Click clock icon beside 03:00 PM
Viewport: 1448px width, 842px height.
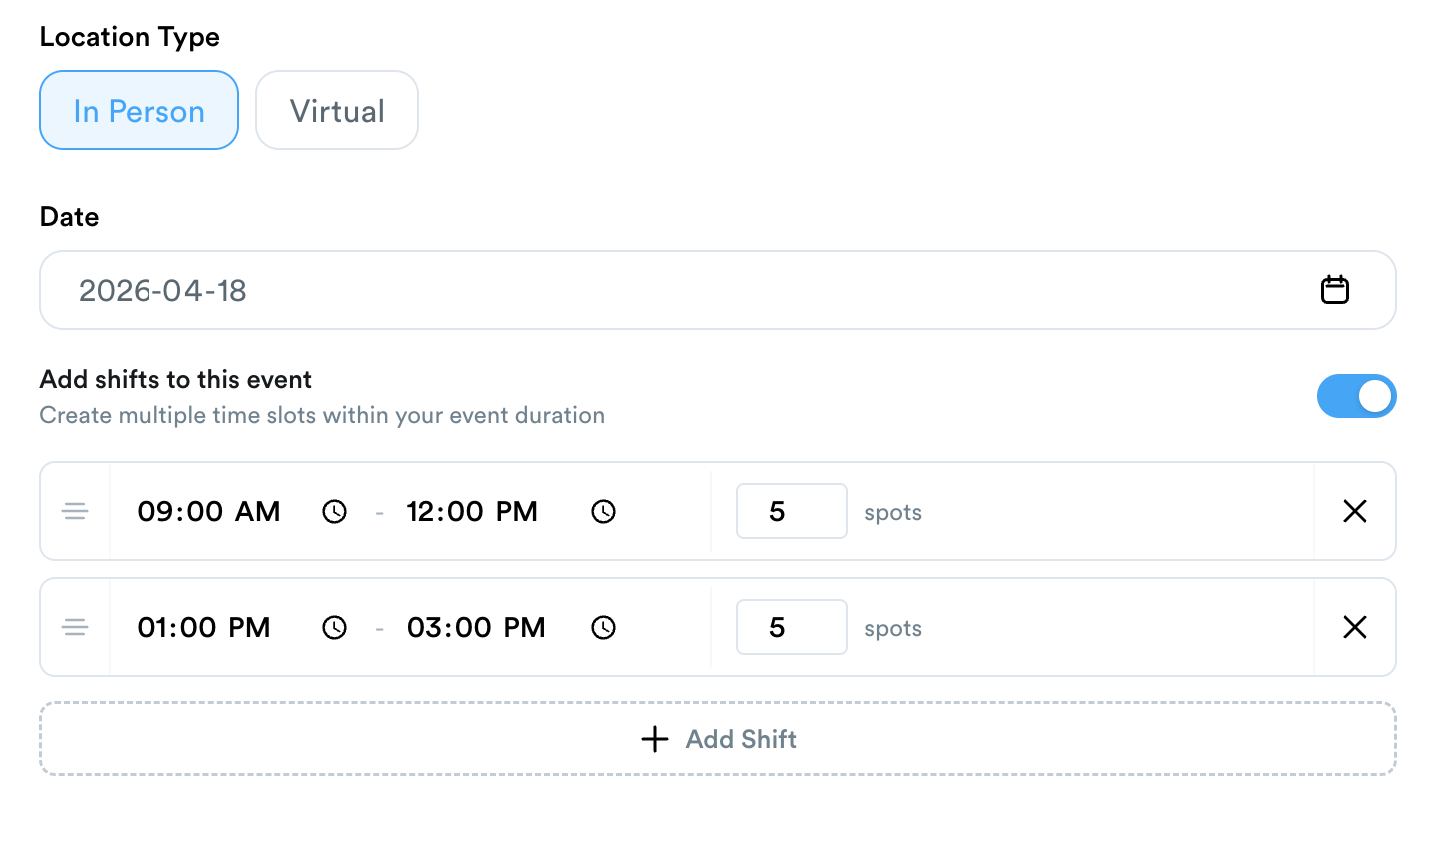(x=603, y=628)
